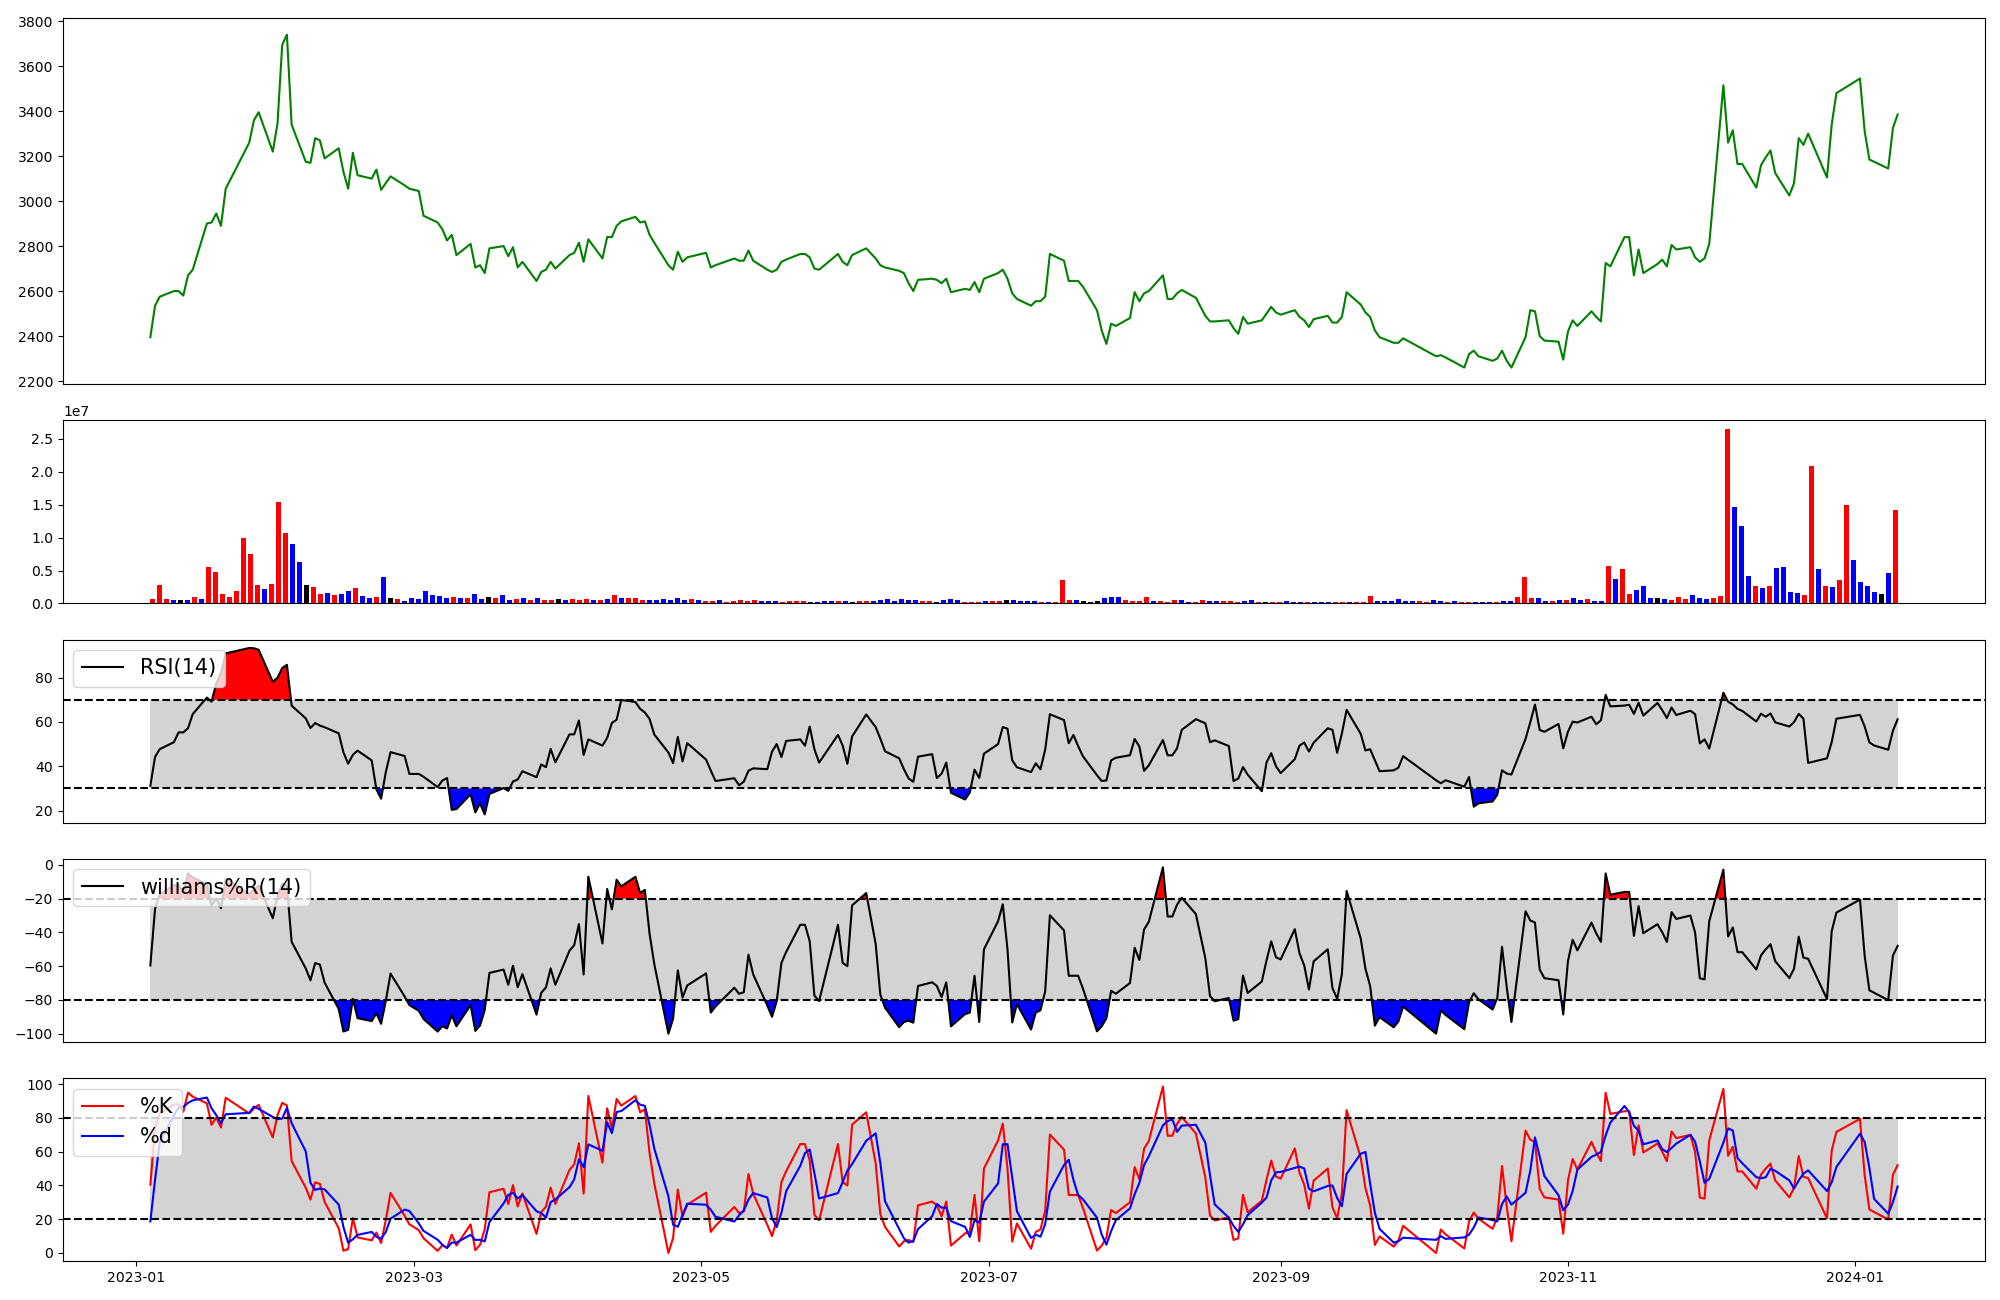Click the 2023-09 x-axis date label

tap(1280, 1277)
